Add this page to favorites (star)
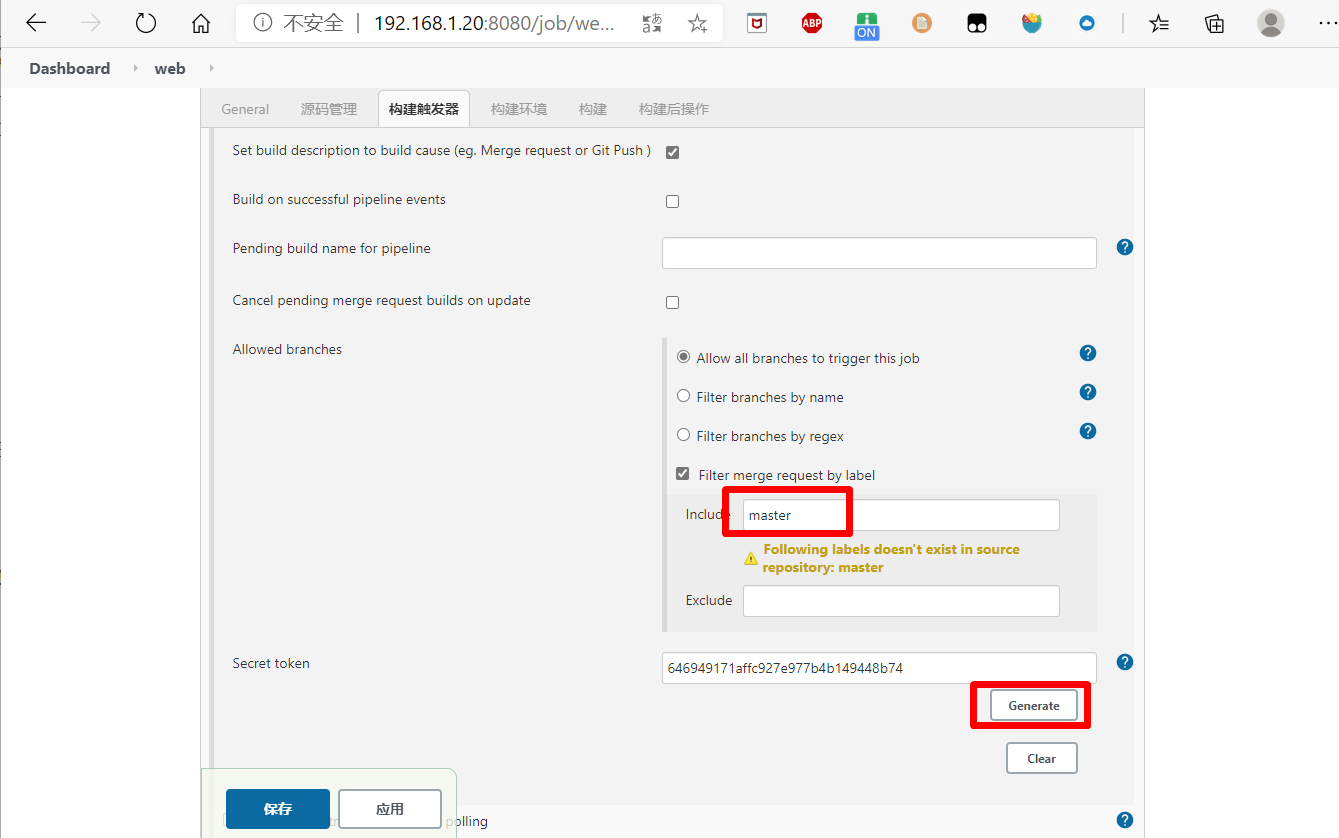Viewport: 1339px width, 838px height. point(698,23)
